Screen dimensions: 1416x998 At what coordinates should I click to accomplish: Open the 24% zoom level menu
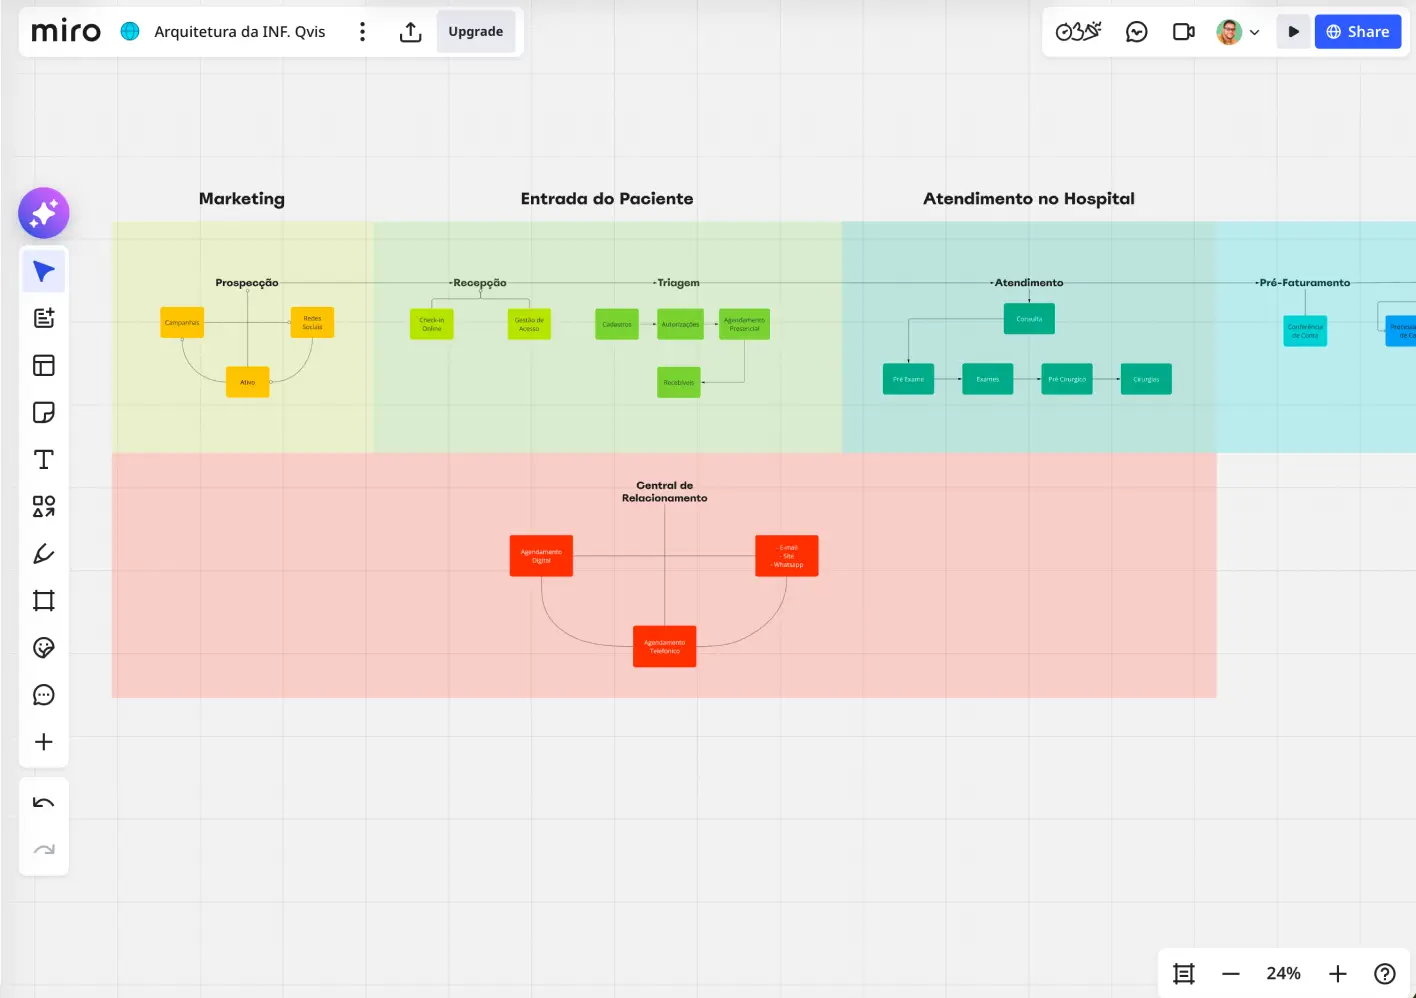pos(1284,974)
